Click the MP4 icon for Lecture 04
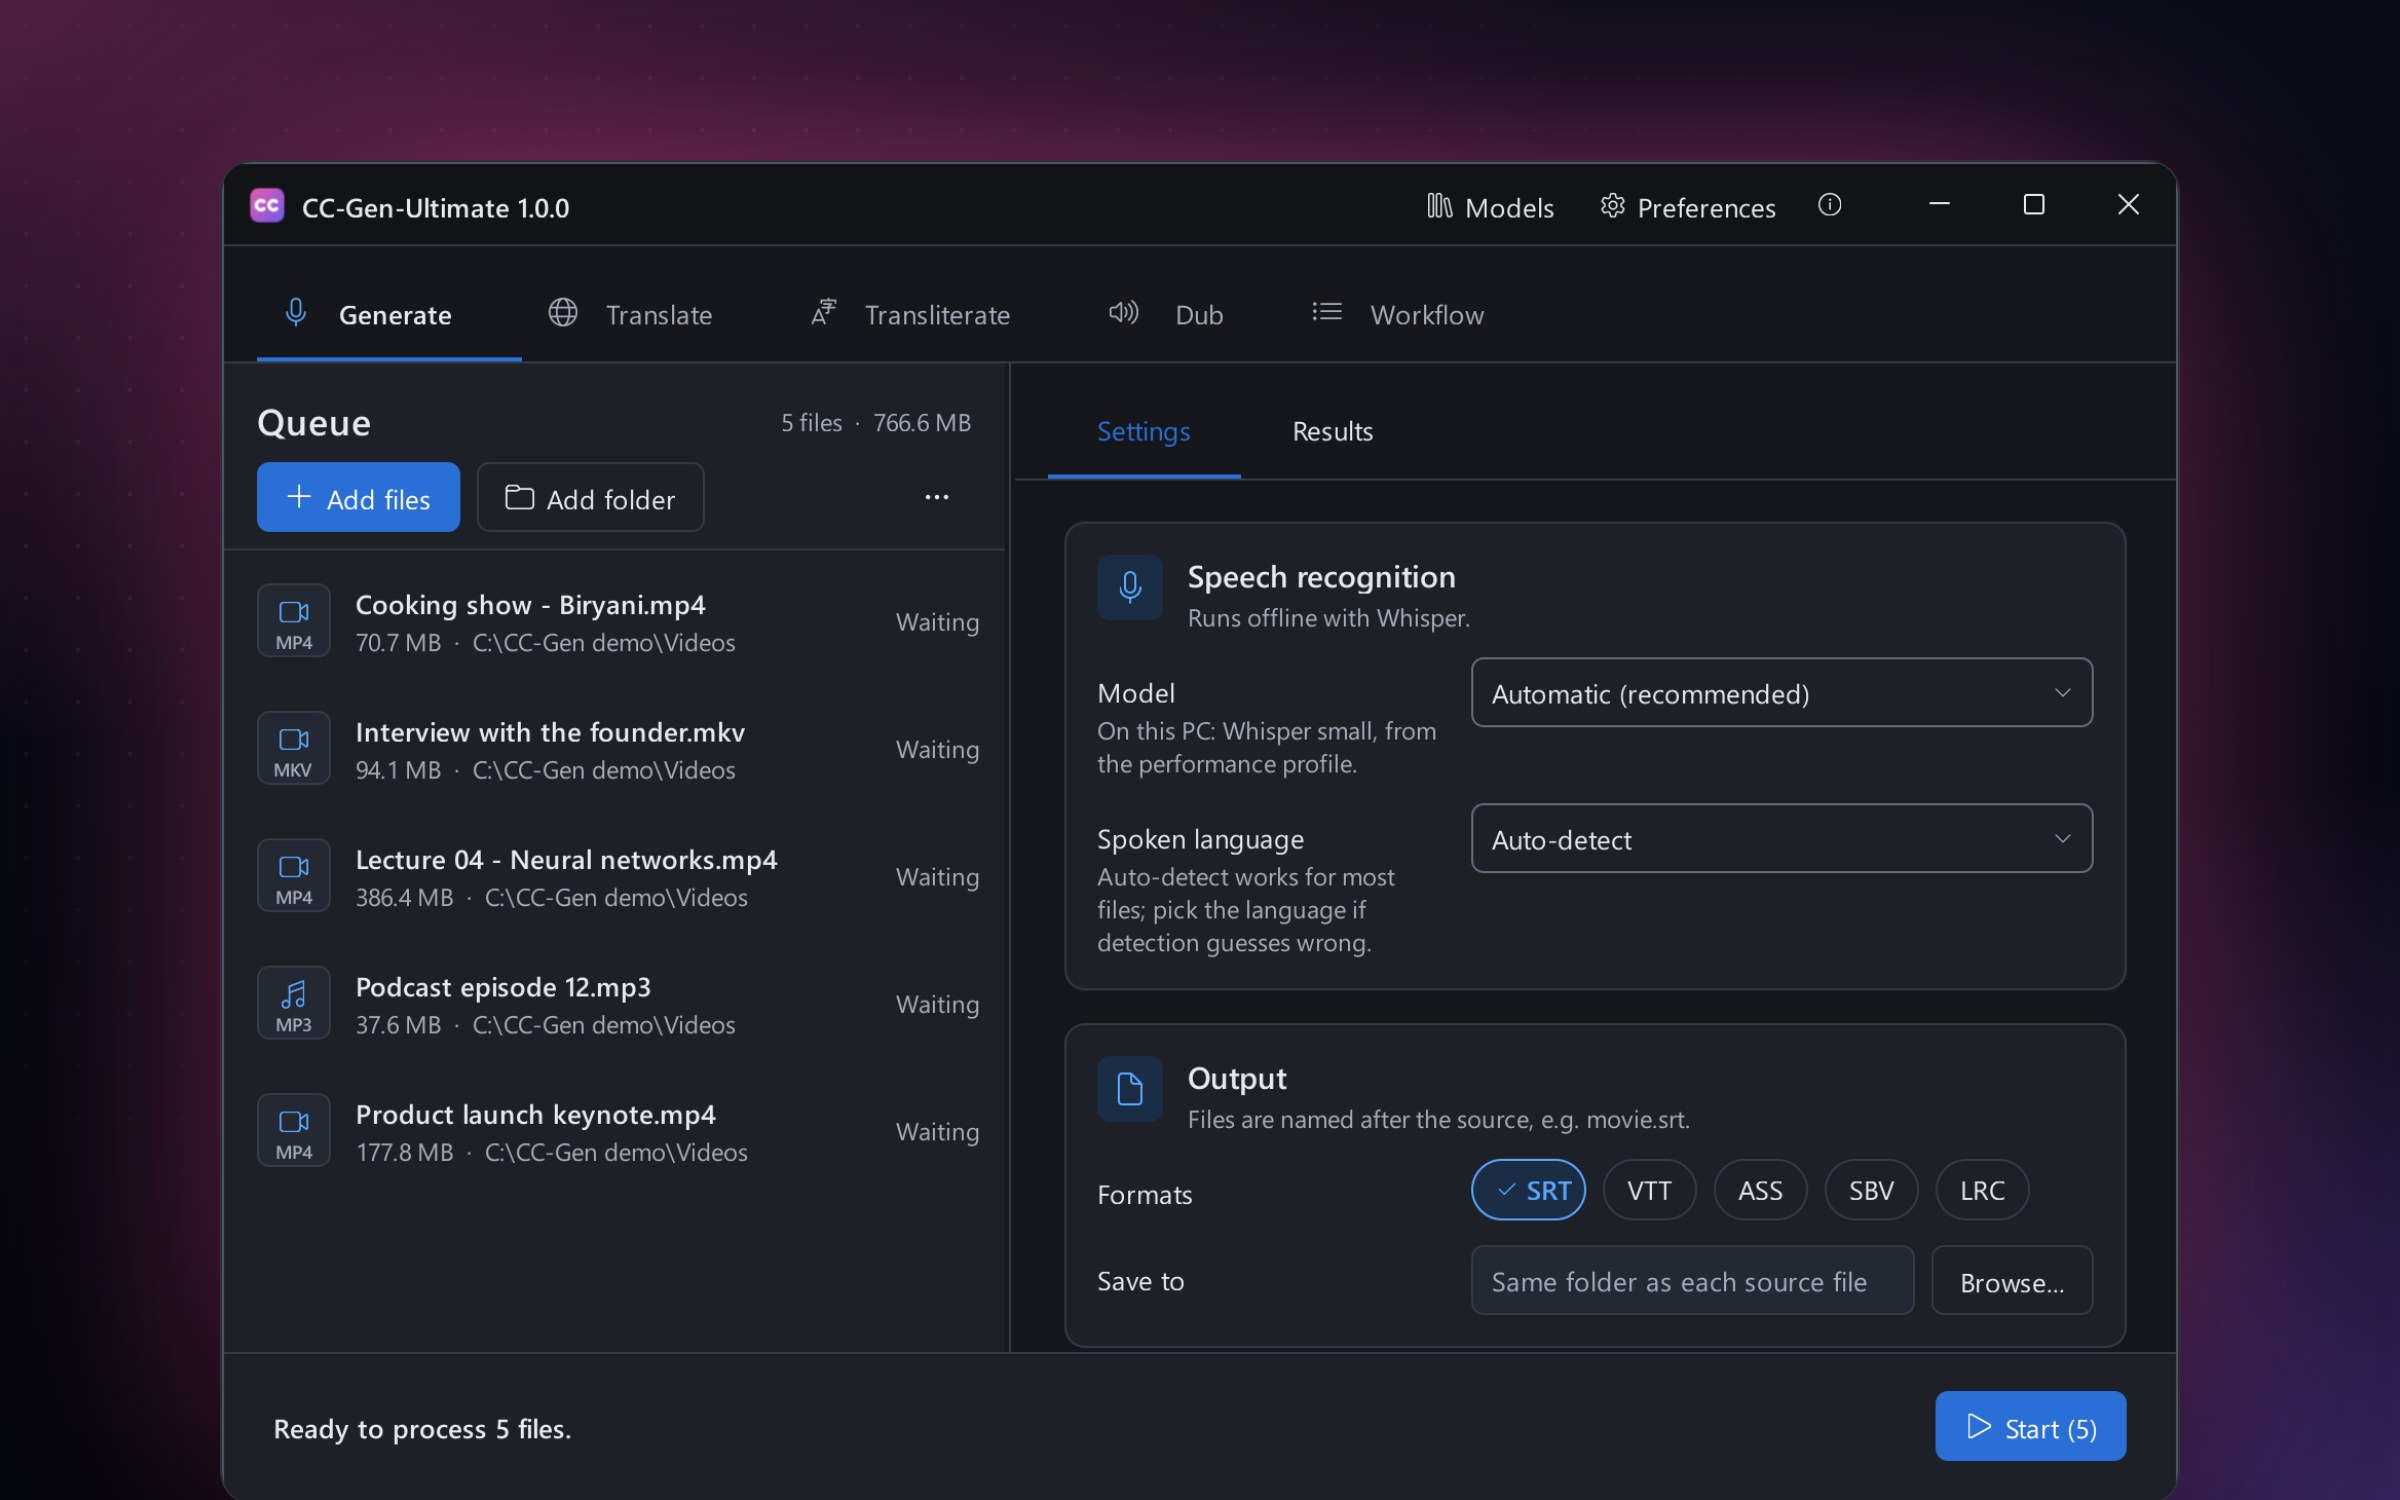Image resolution: width=2400 pixels, height=1500 pixels. (x=293, y=876)
